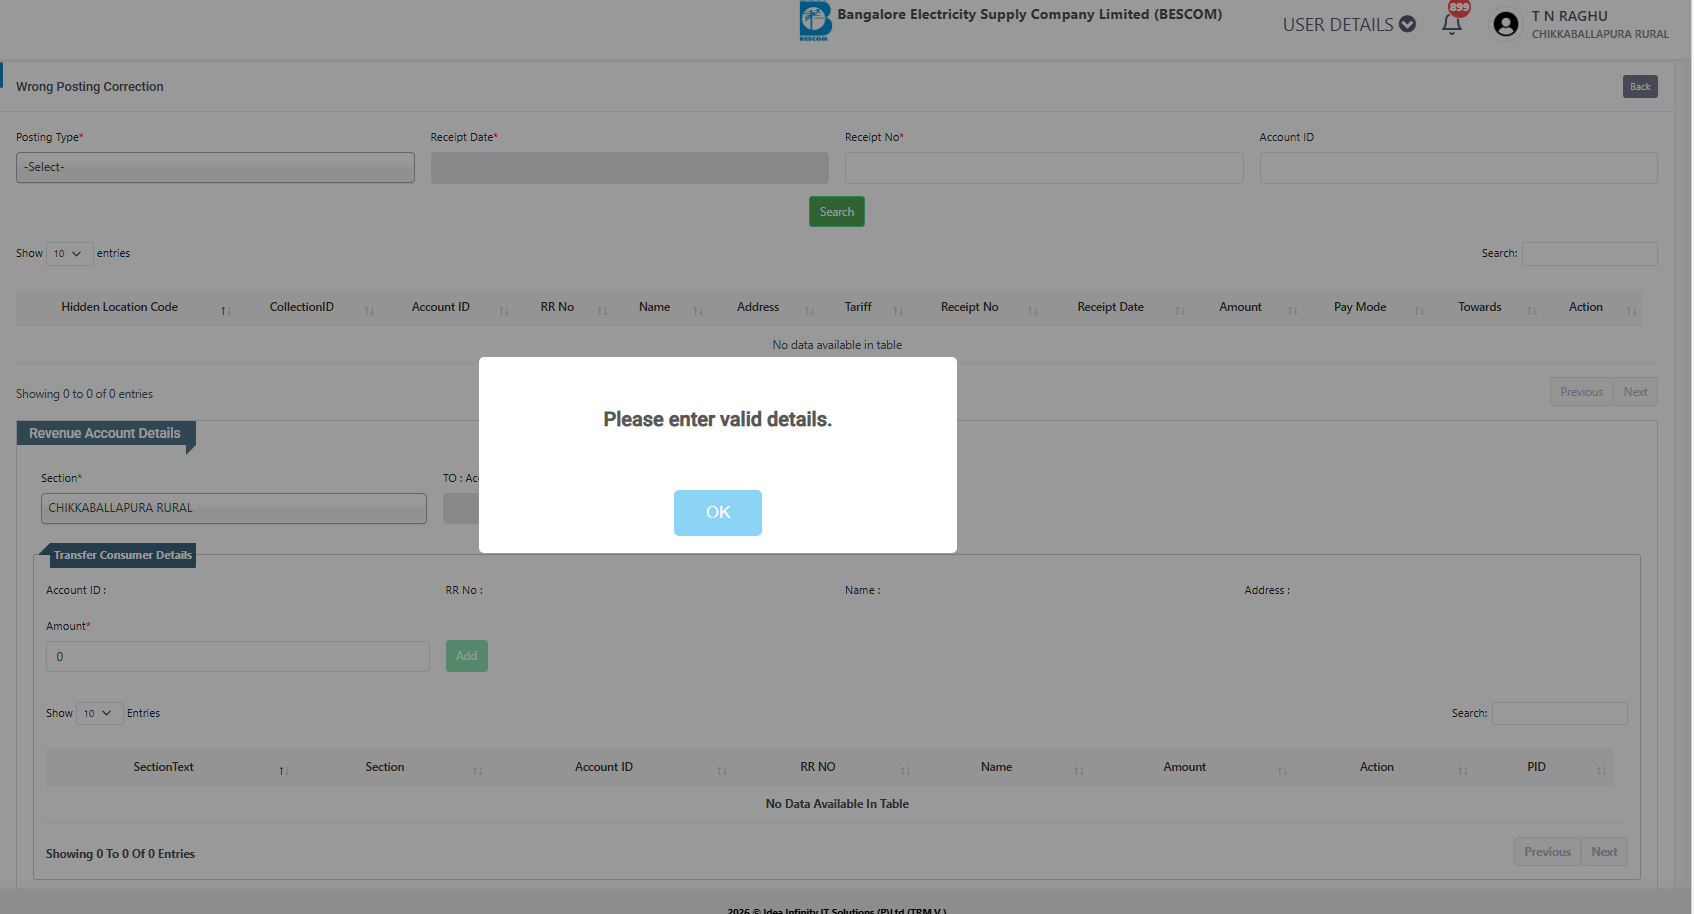This screenshot has width=1694, height=914.
Task: Open the Posting Type select dropdown
Action: pos(215,167)
